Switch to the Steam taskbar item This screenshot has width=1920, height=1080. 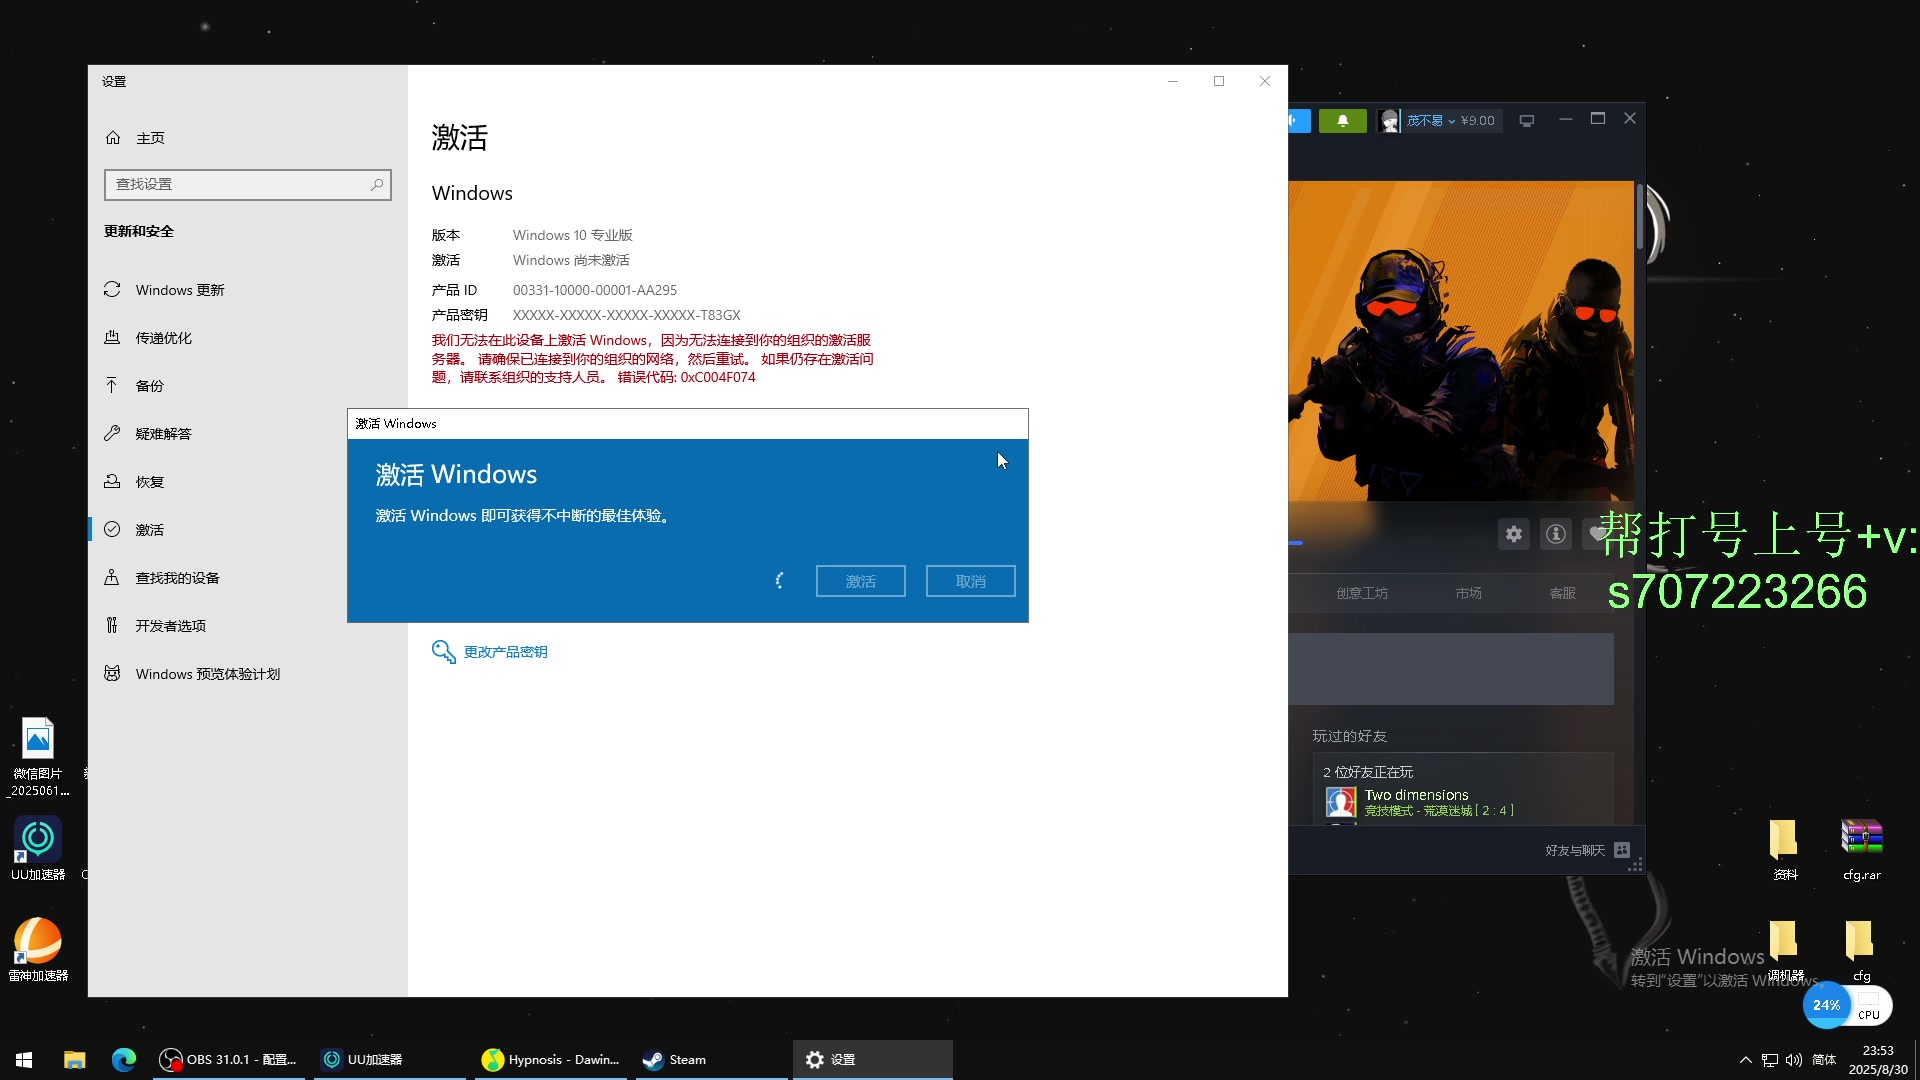tap(712, 1060)
